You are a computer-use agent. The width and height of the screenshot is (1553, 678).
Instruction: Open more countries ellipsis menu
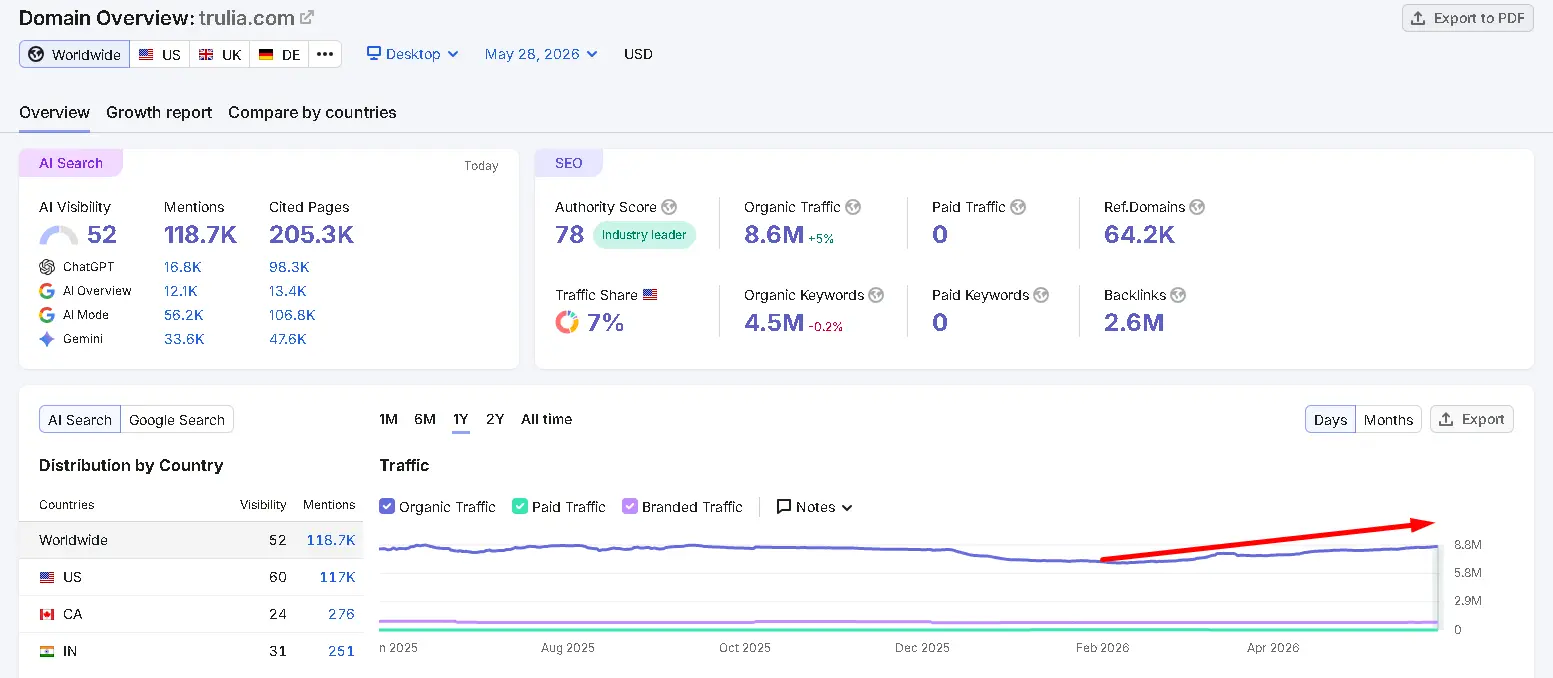tap(325, 54)
